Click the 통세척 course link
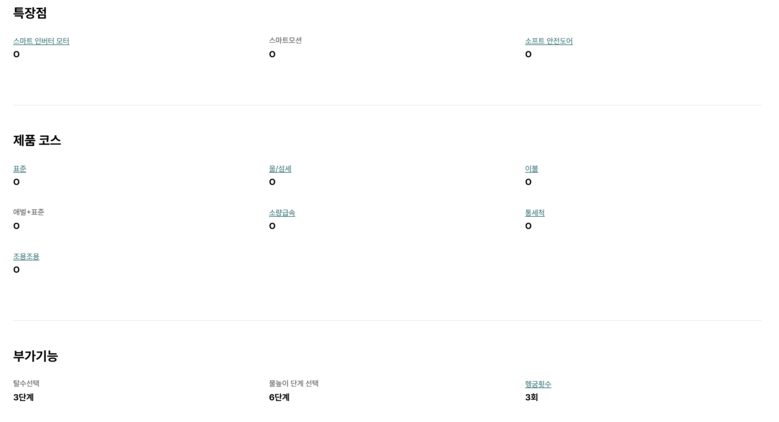Screen dimensions: 779x422 535,212
